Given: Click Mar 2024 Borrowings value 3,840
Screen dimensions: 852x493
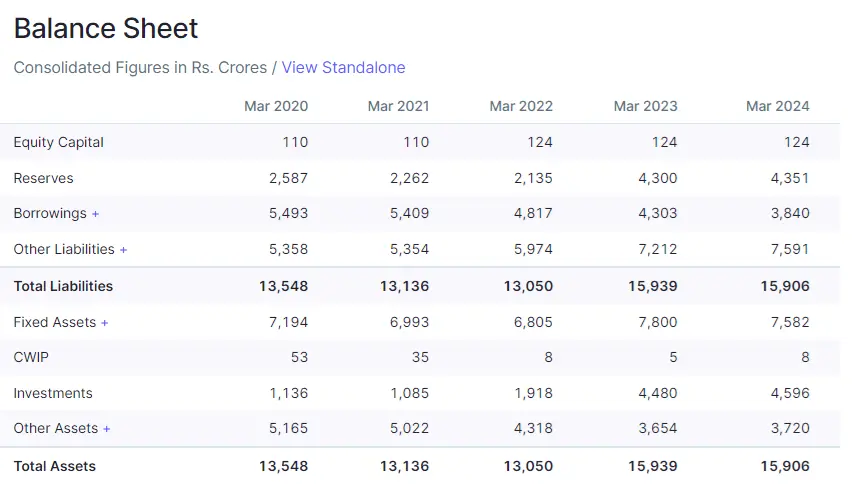Looking at the screenshot, I should coord(790,214).
